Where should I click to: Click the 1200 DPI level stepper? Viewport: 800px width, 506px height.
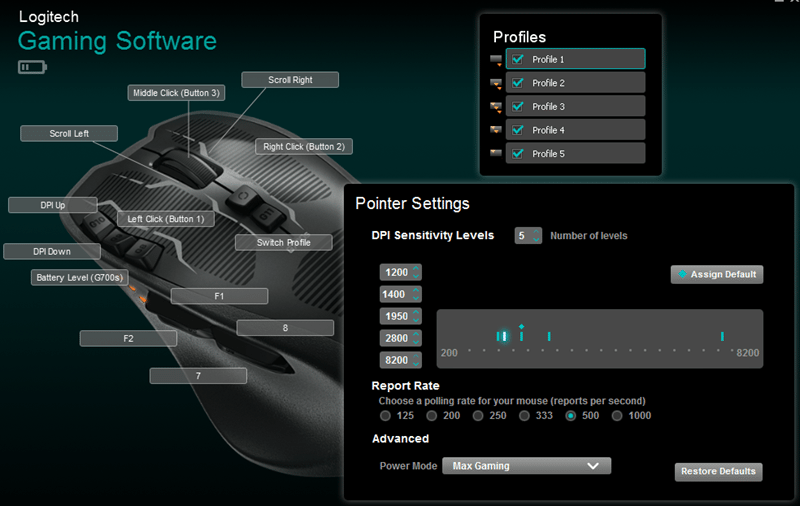[416, 272]
